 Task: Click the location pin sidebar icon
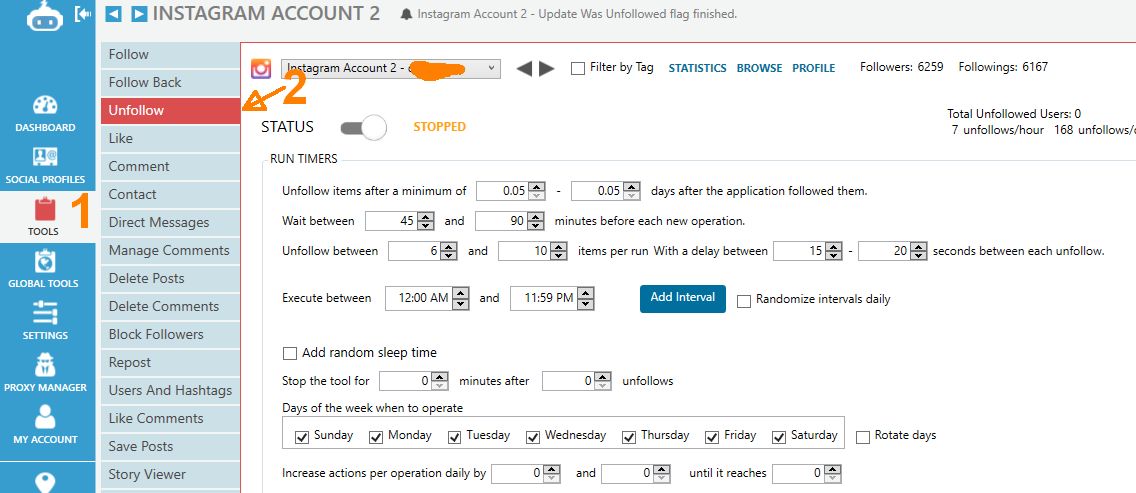[45, 482]
